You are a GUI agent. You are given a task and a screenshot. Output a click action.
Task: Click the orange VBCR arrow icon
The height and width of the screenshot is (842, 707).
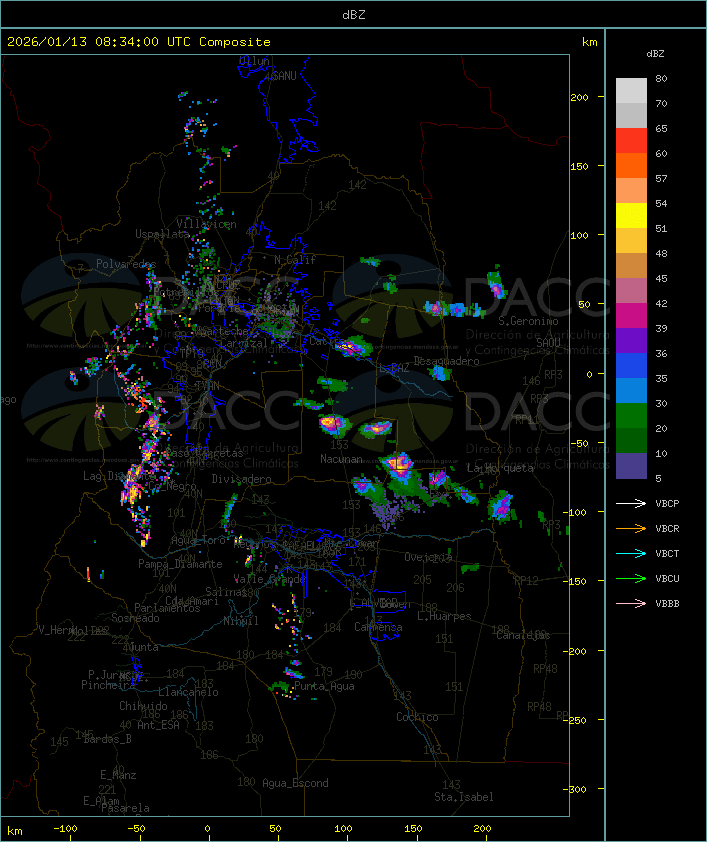(631, 528)
